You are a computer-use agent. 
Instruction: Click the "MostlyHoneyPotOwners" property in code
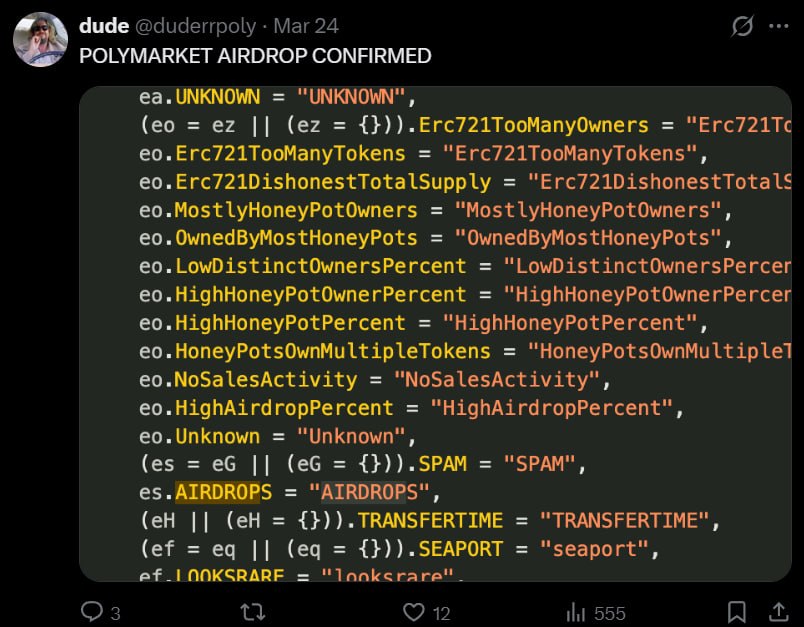click(296, 210)
